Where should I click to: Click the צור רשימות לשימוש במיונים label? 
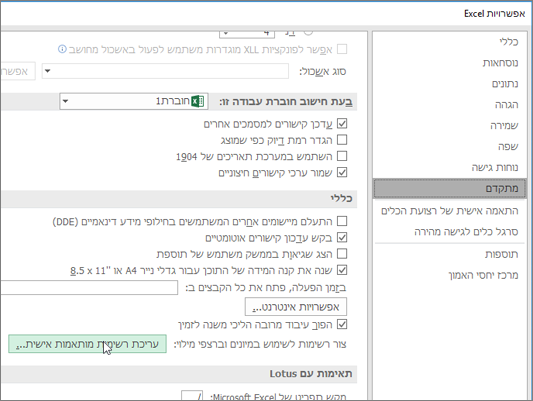pos(260,344)
